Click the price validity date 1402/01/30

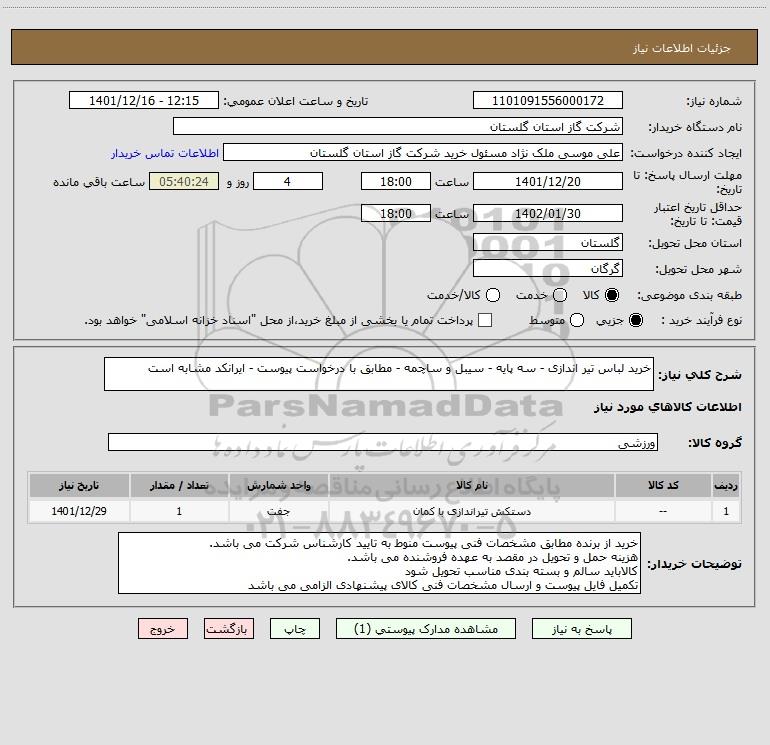(x=548, y=213)
